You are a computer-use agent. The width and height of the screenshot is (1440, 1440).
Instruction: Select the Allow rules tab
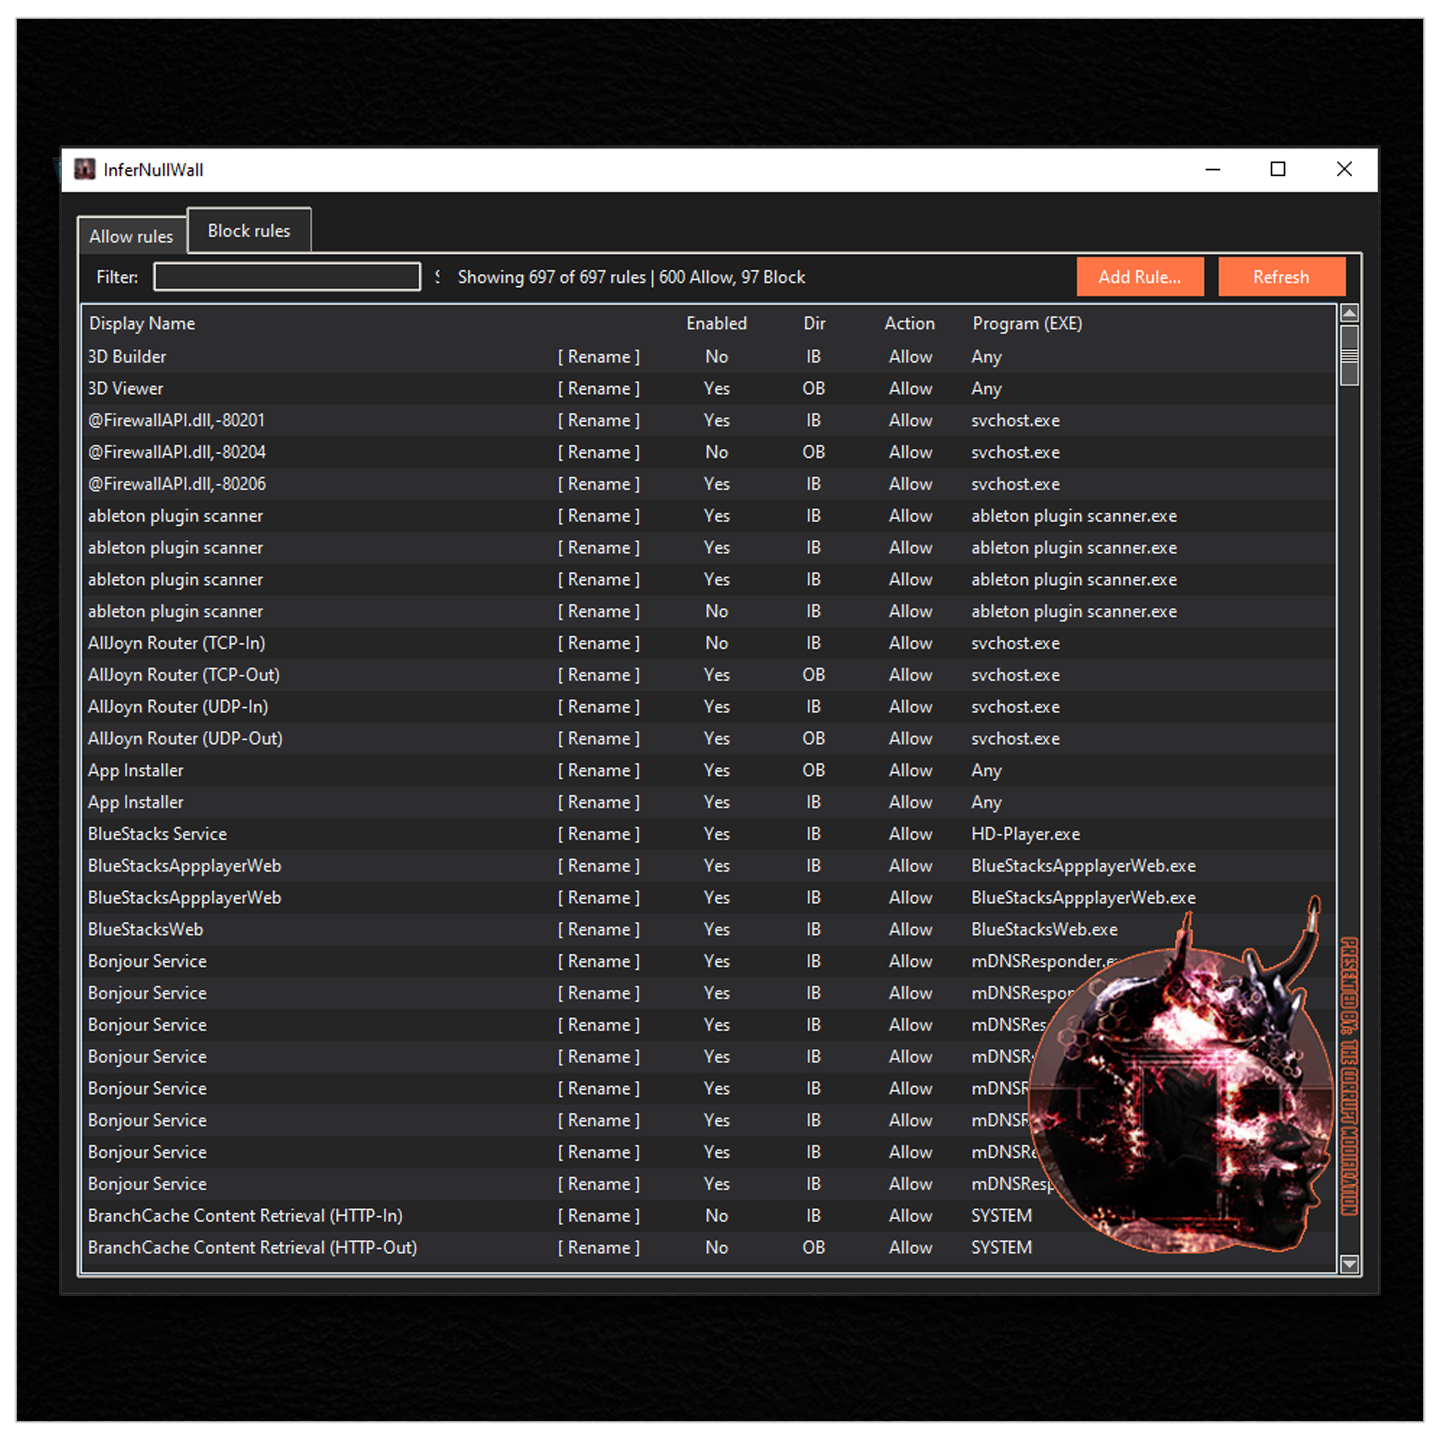(x=131, y=237)
